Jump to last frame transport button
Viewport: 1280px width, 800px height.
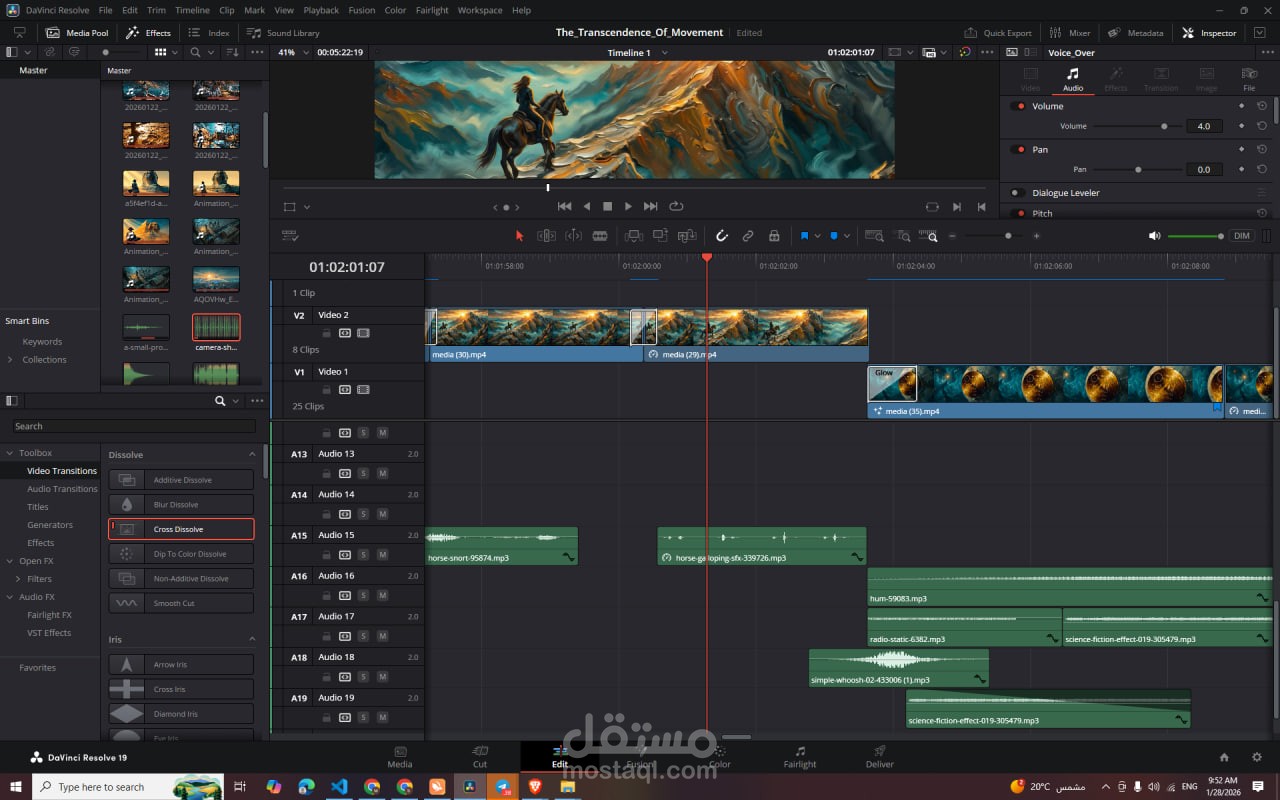tap(651, 206)
